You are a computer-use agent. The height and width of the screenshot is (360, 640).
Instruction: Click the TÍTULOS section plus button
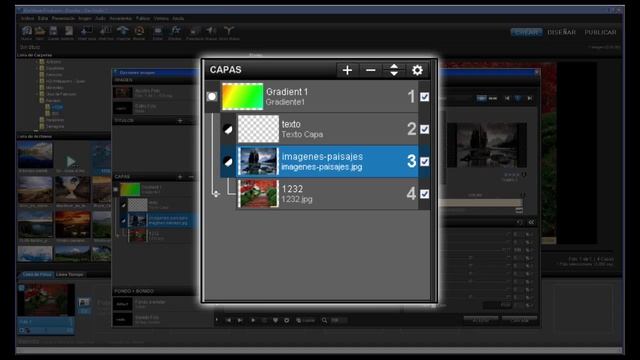click(180, 121)
